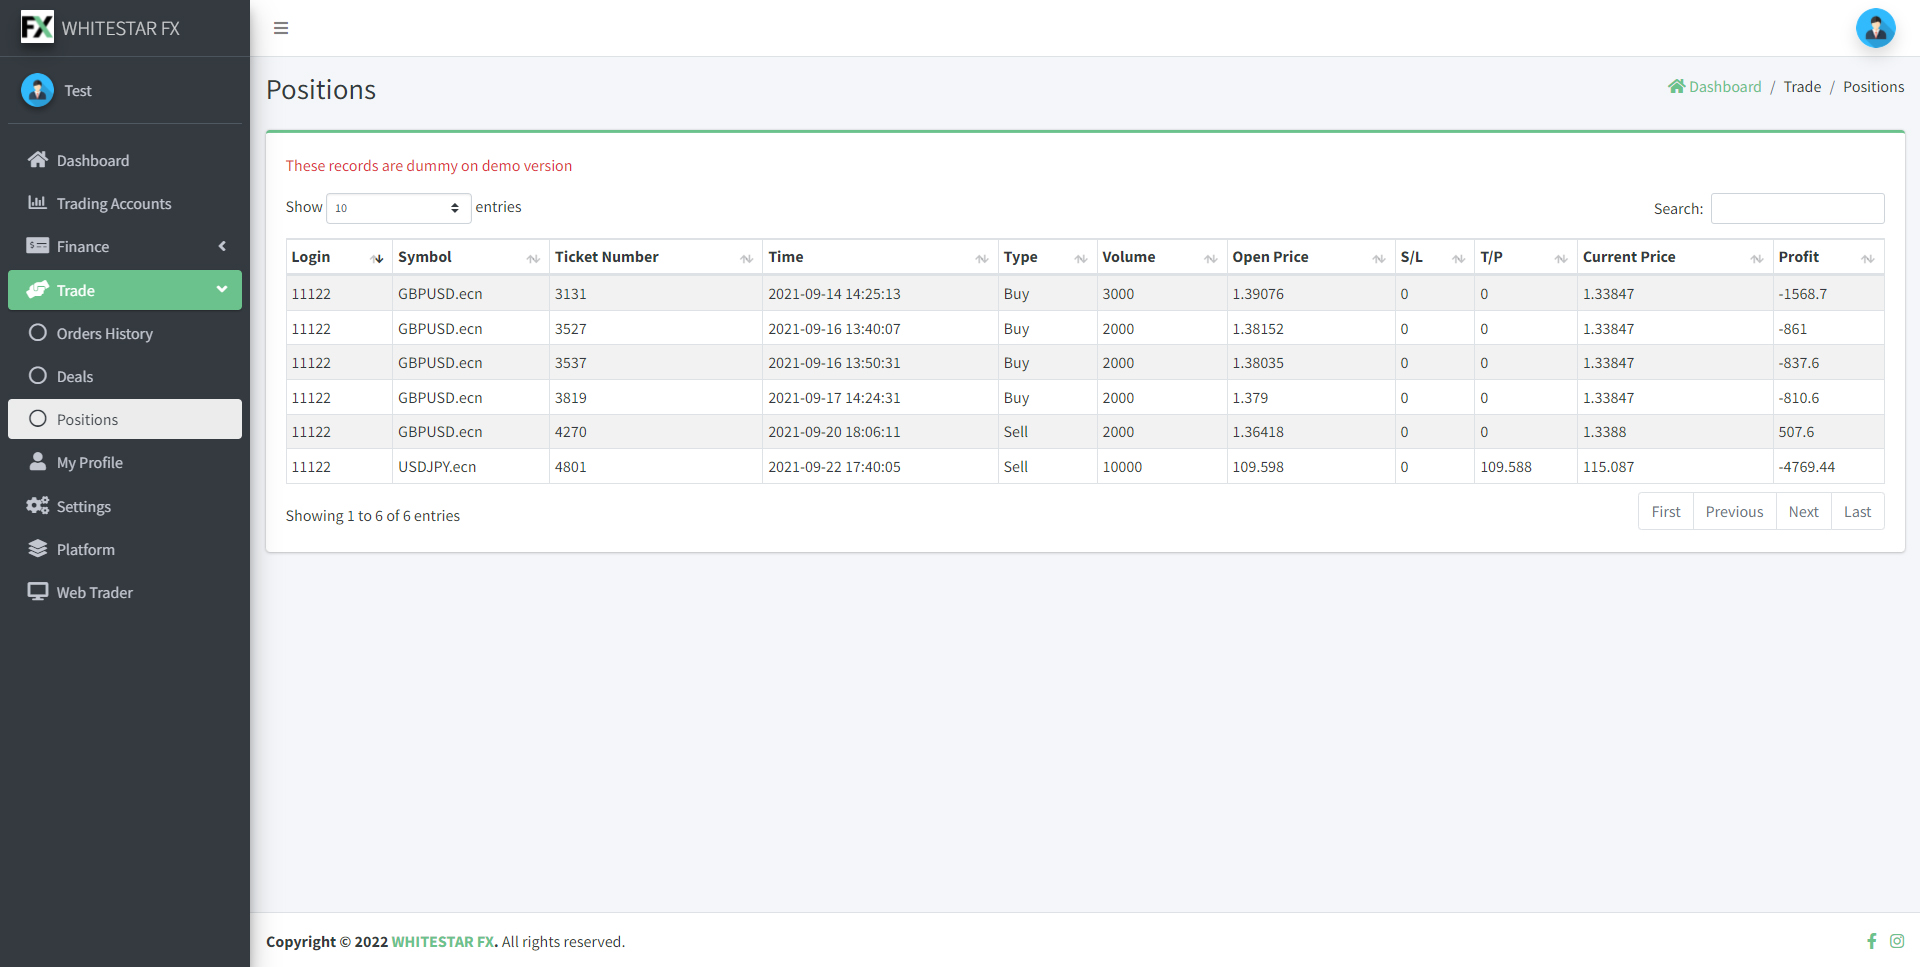Screen dimensions: 1920x967
Task: Click the breadcrumb Dashboard home icon
Action: tap(1677, 87)
